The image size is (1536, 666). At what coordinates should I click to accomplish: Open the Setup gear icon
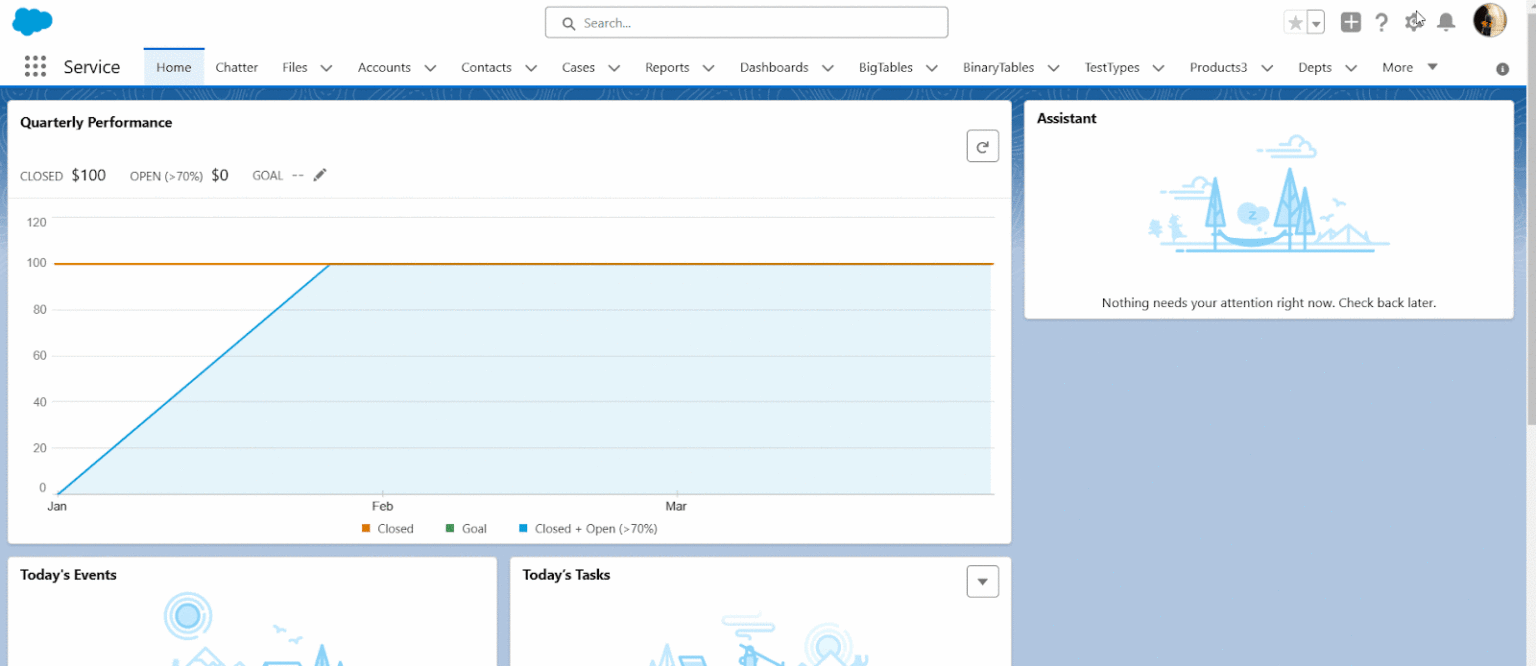pos(1413,22)
